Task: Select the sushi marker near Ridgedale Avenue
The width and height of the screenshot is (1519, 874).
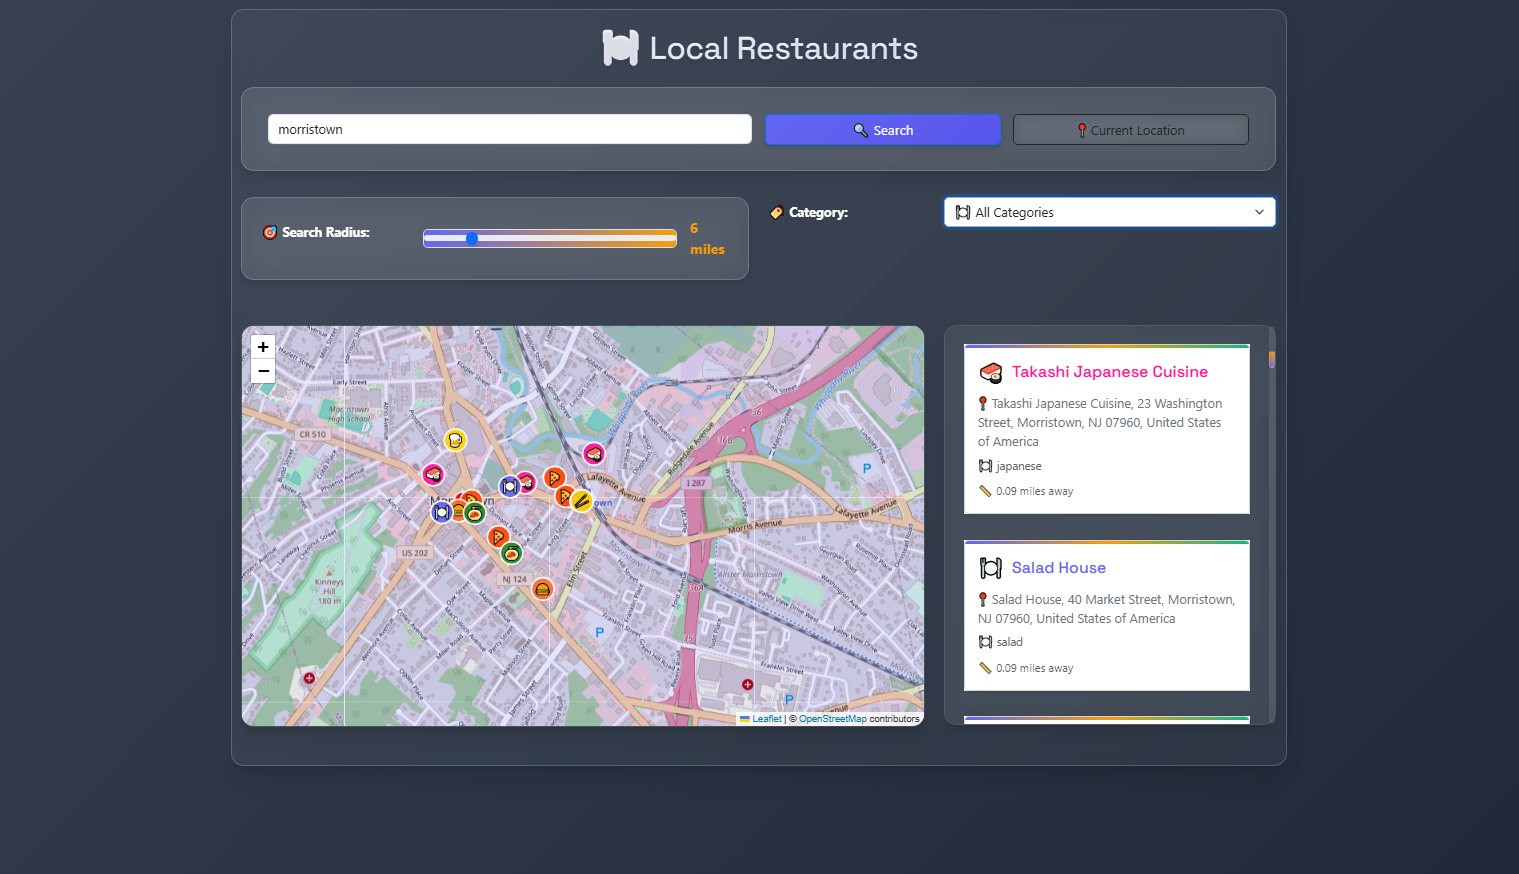Action: 594,454
